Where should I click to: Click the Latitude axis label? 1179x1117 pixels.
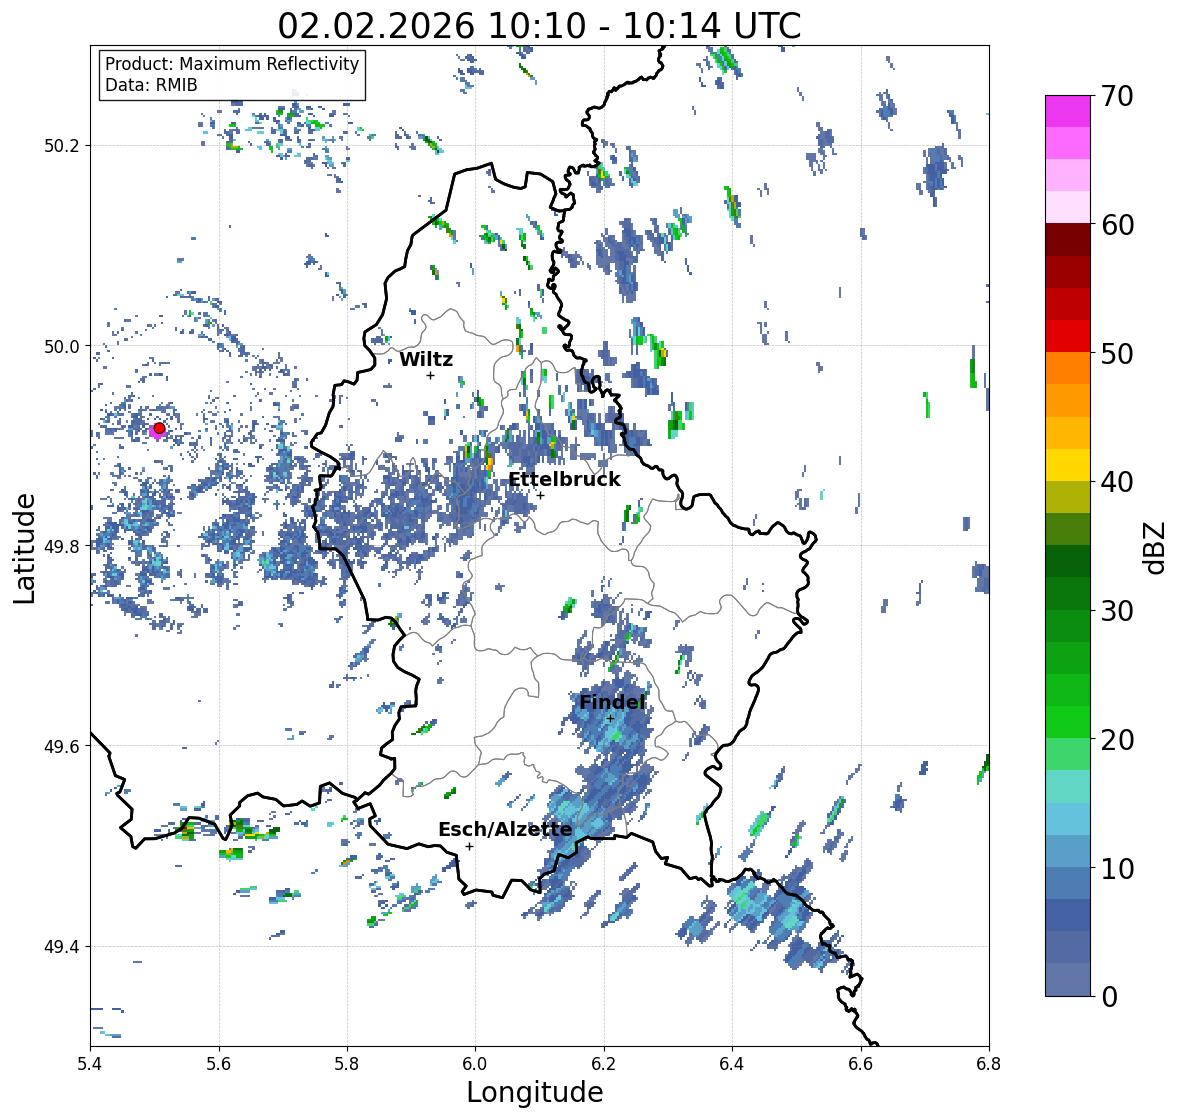tap(25, 548)
